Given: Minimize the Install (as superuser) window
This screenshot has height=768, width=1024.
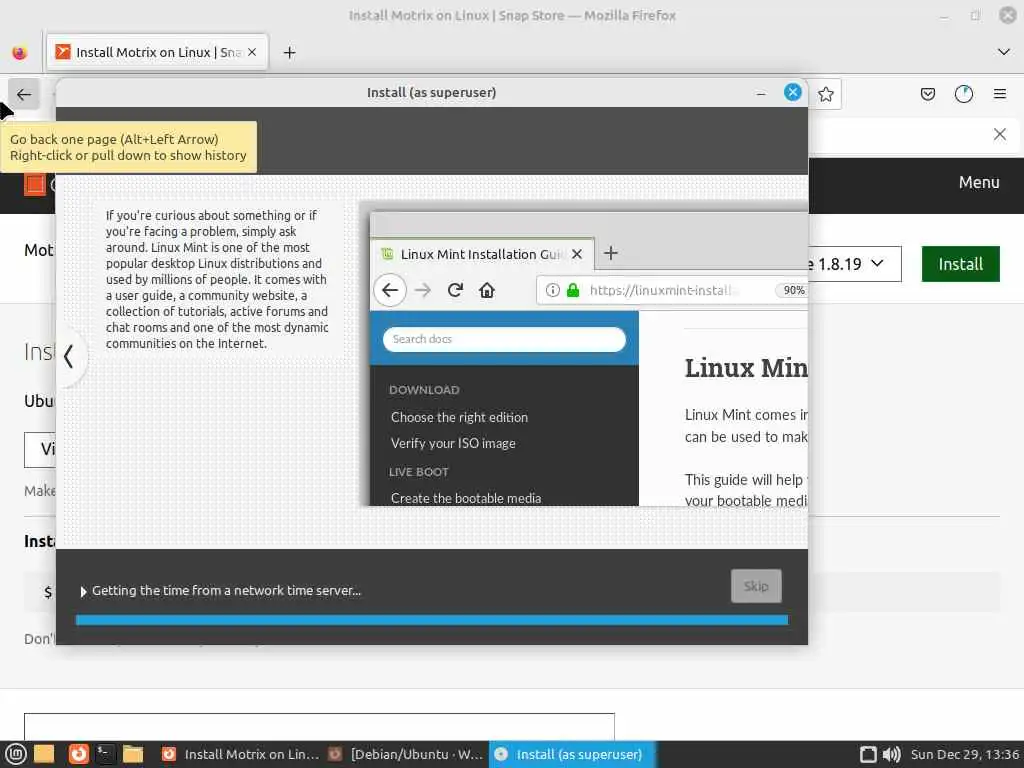Looking at the screenshot, I should click(761, 93).
